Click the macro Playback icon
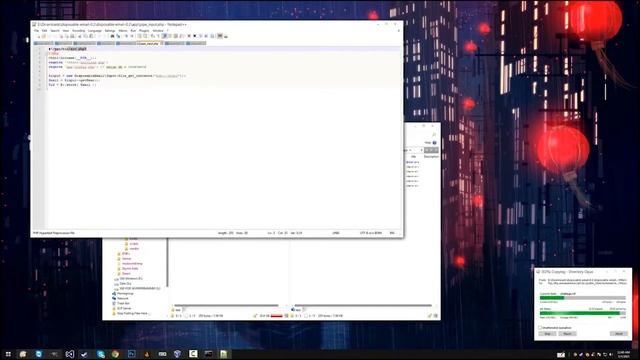The width and height of the screenshot is (640, 360). pyautogui.click(x=200, y=36)
